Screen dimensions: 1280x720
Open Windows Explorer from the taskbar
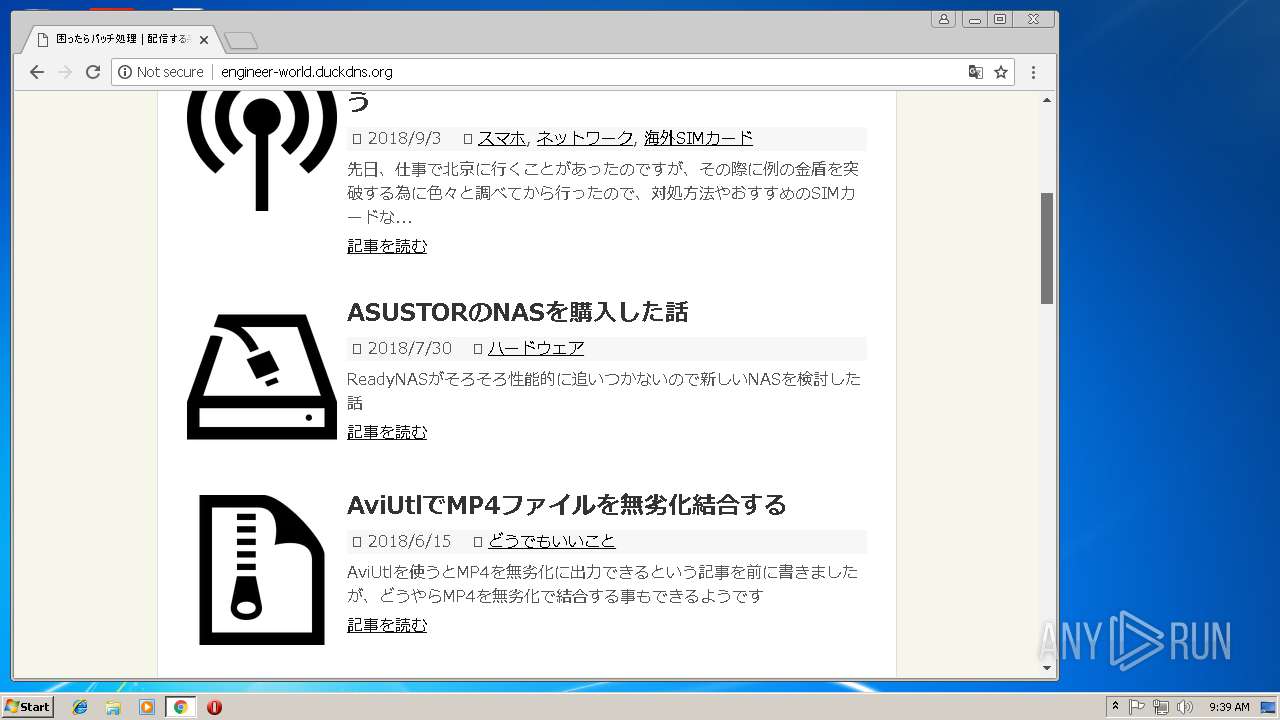[113, 707]
